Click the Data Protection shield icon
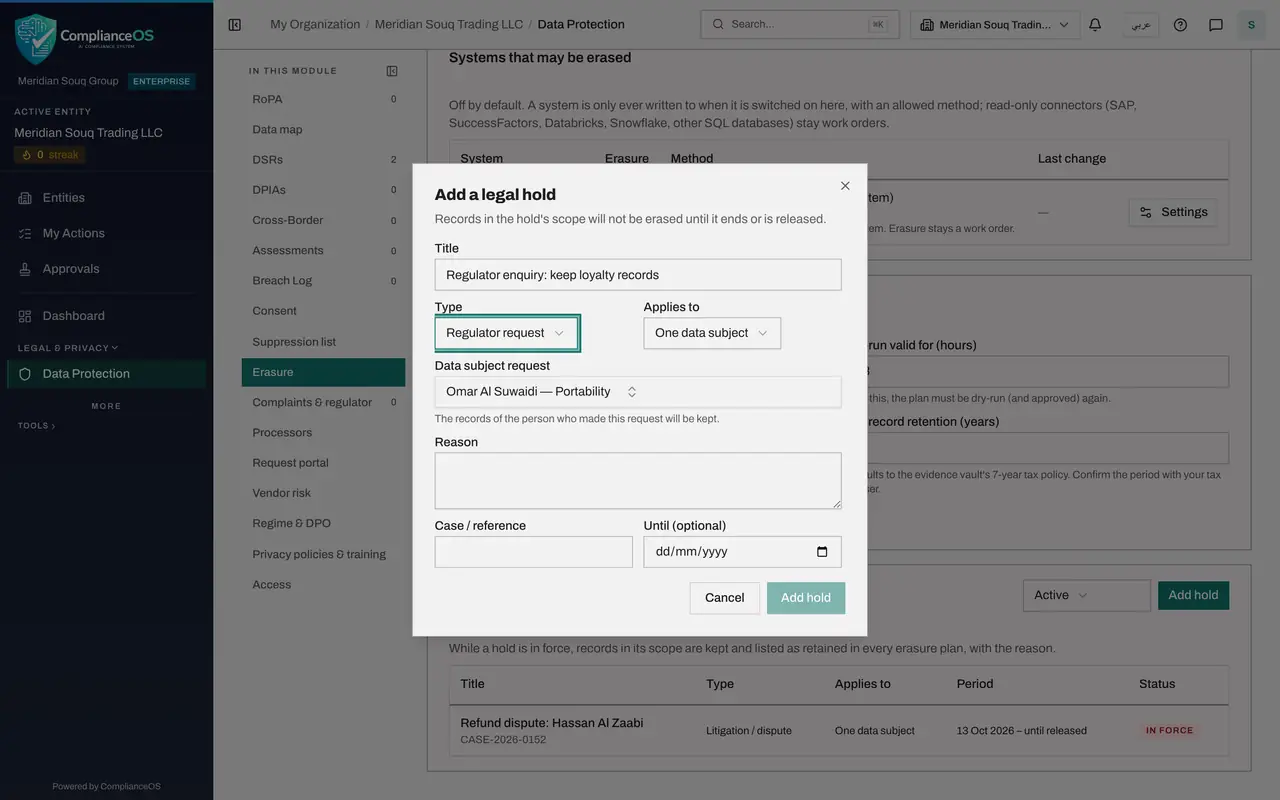The image size is (1280, 800). (x=25, y=374)
